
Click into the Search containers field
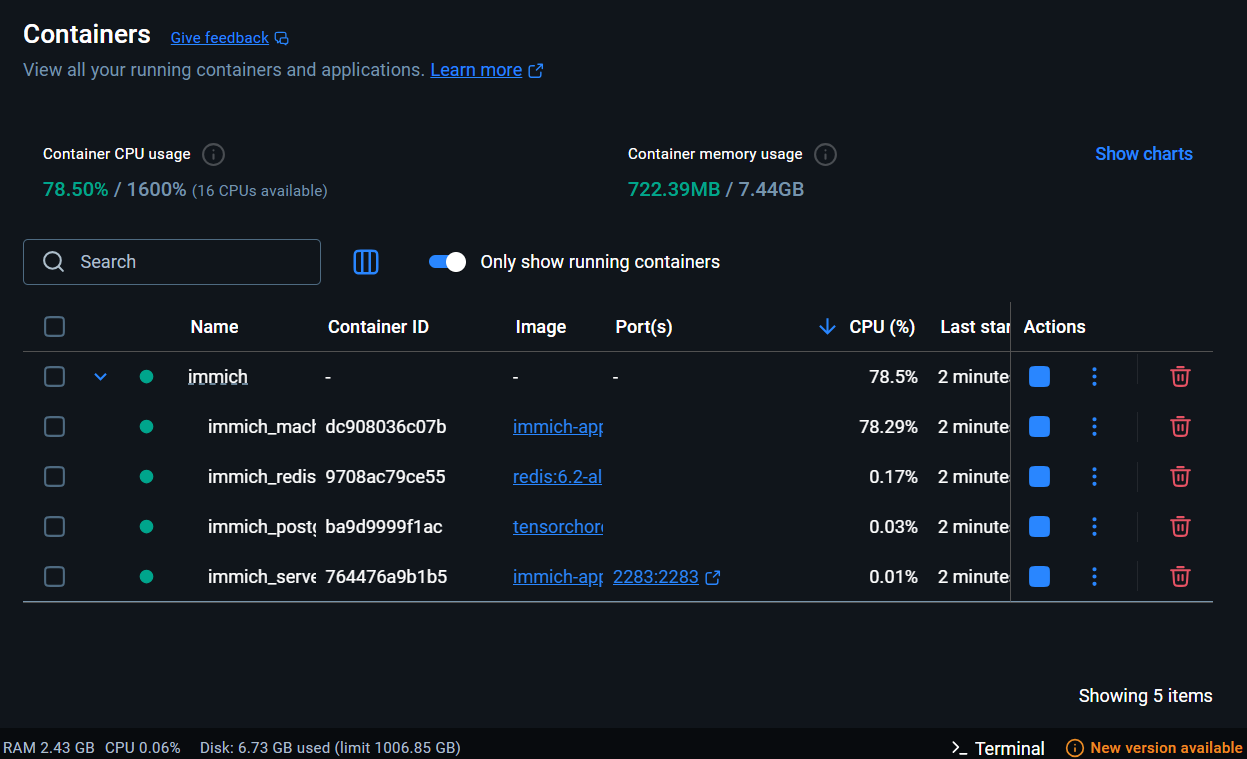(x=172, y=262)
